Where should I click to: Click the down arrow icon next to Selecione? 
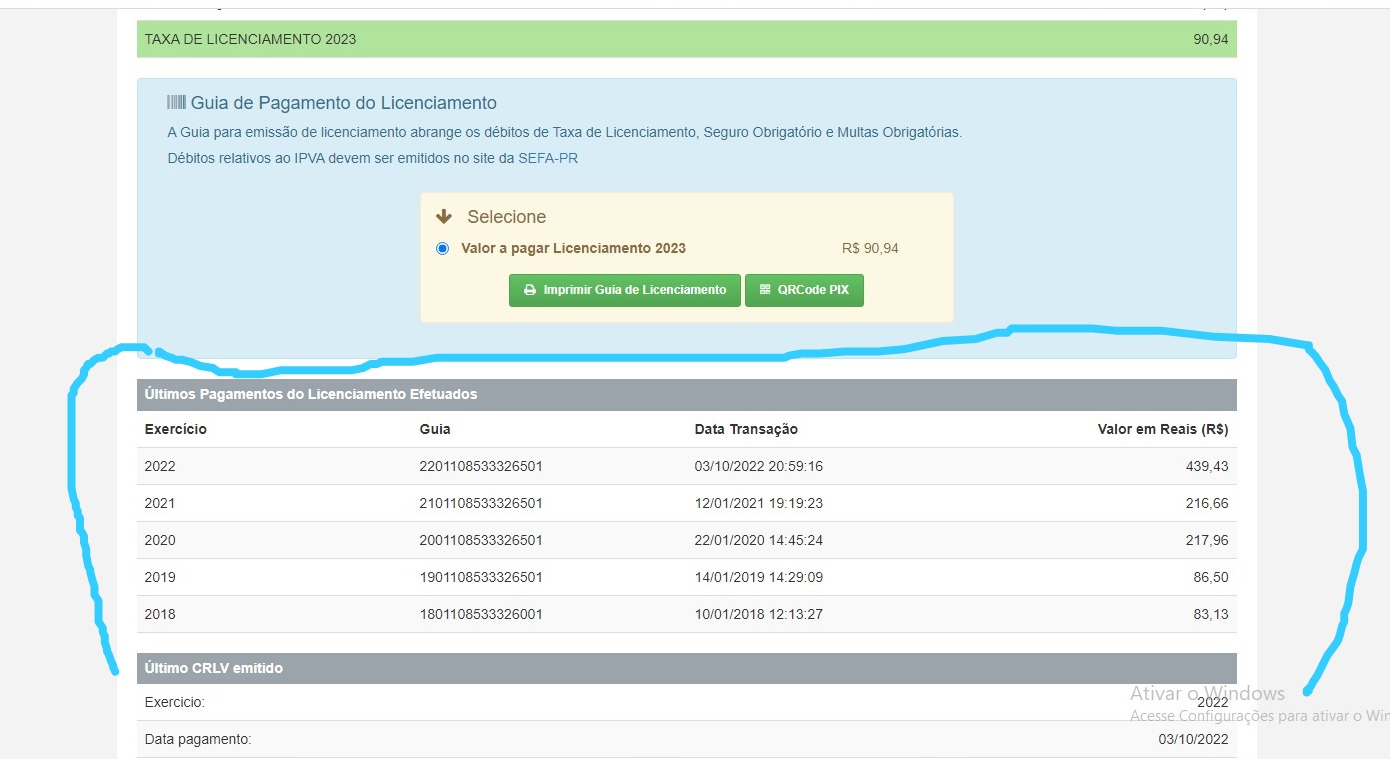(444, 217)
